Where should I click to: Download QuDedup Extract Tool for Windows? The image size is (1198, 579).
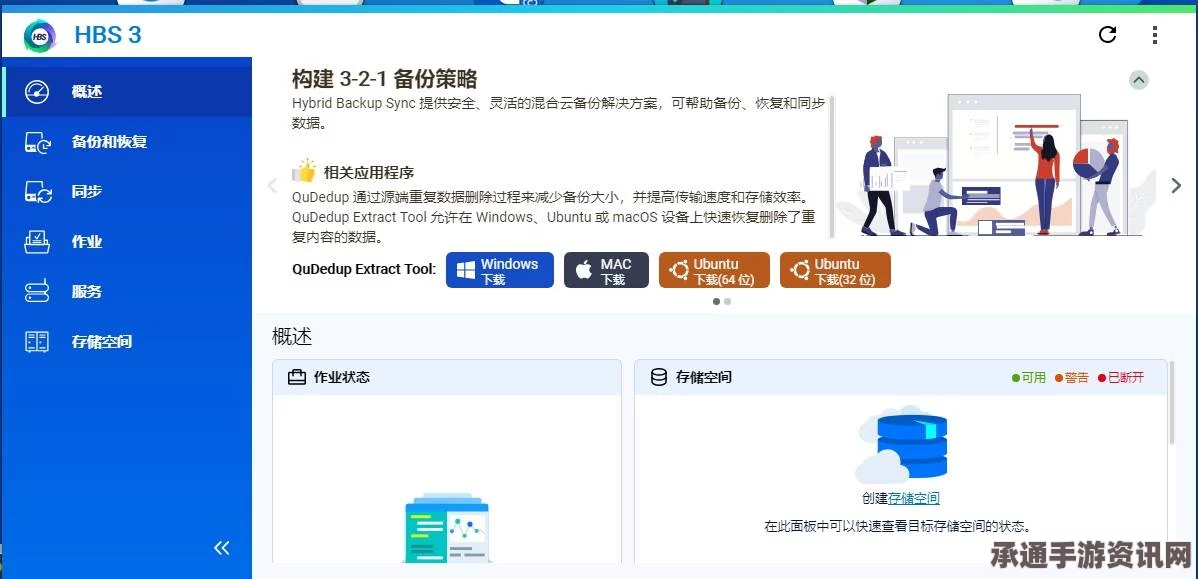click(x=500, y=270)
